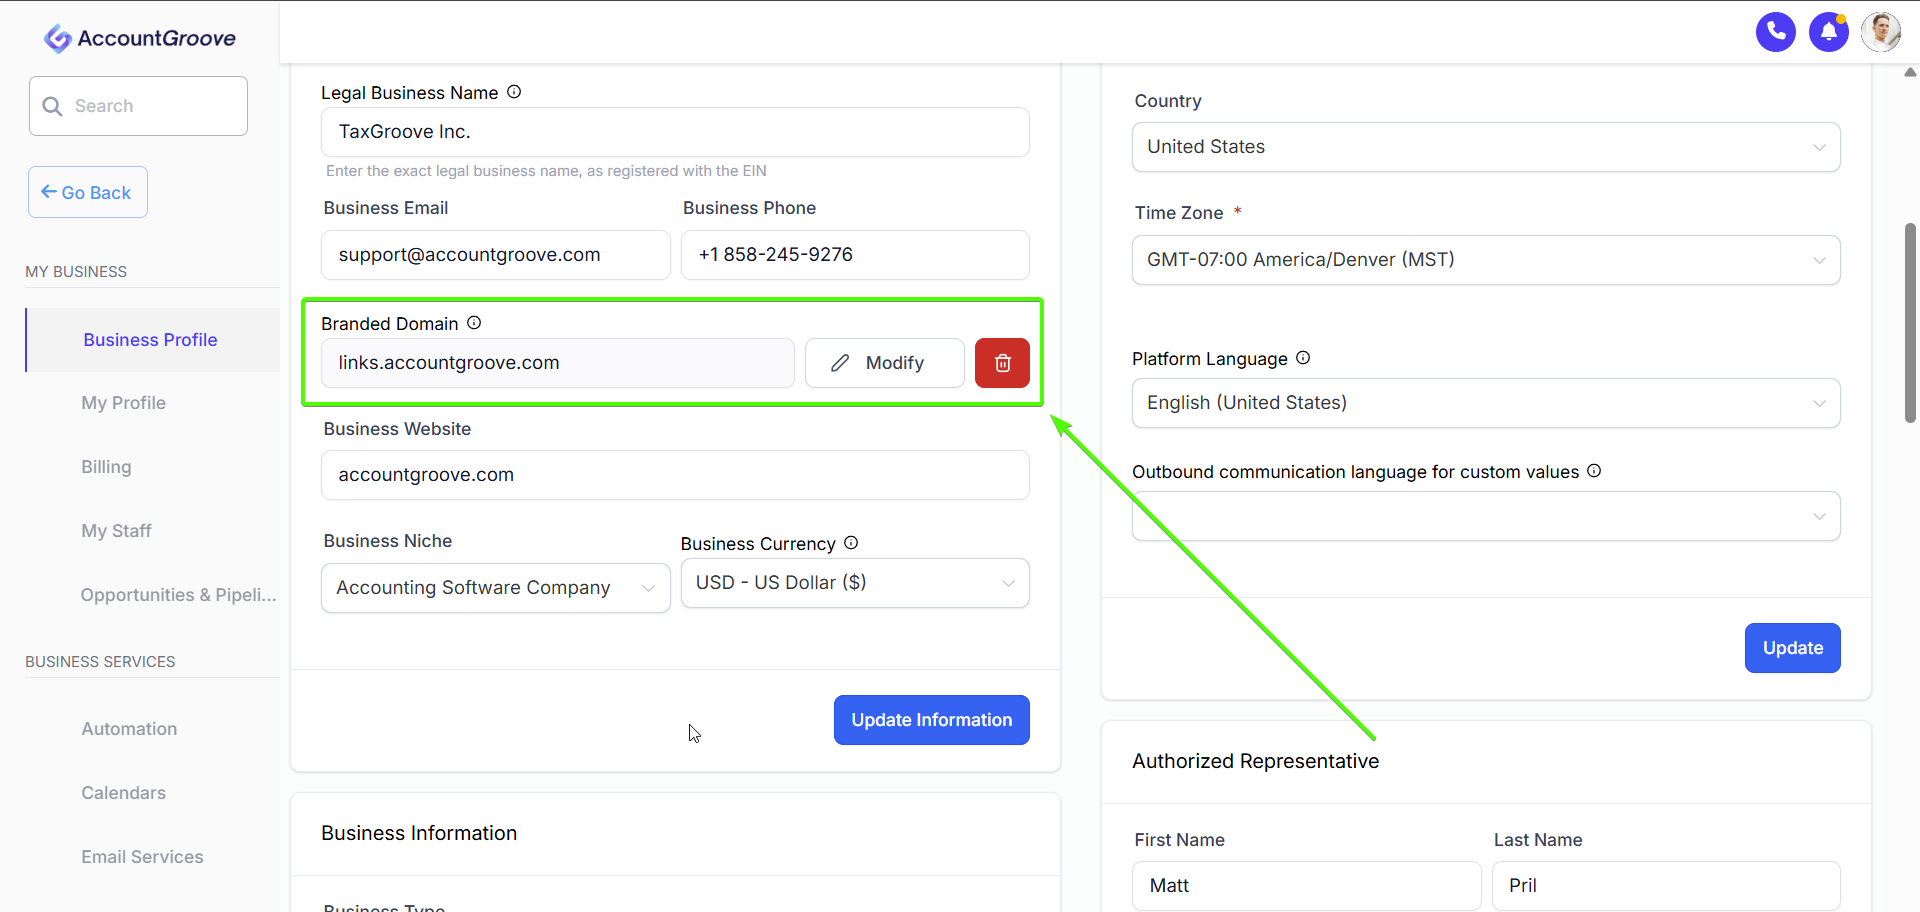Screen dimensions: 1920x912
Task: Open the Country dropdown
Action: (x=1486, y=147)
